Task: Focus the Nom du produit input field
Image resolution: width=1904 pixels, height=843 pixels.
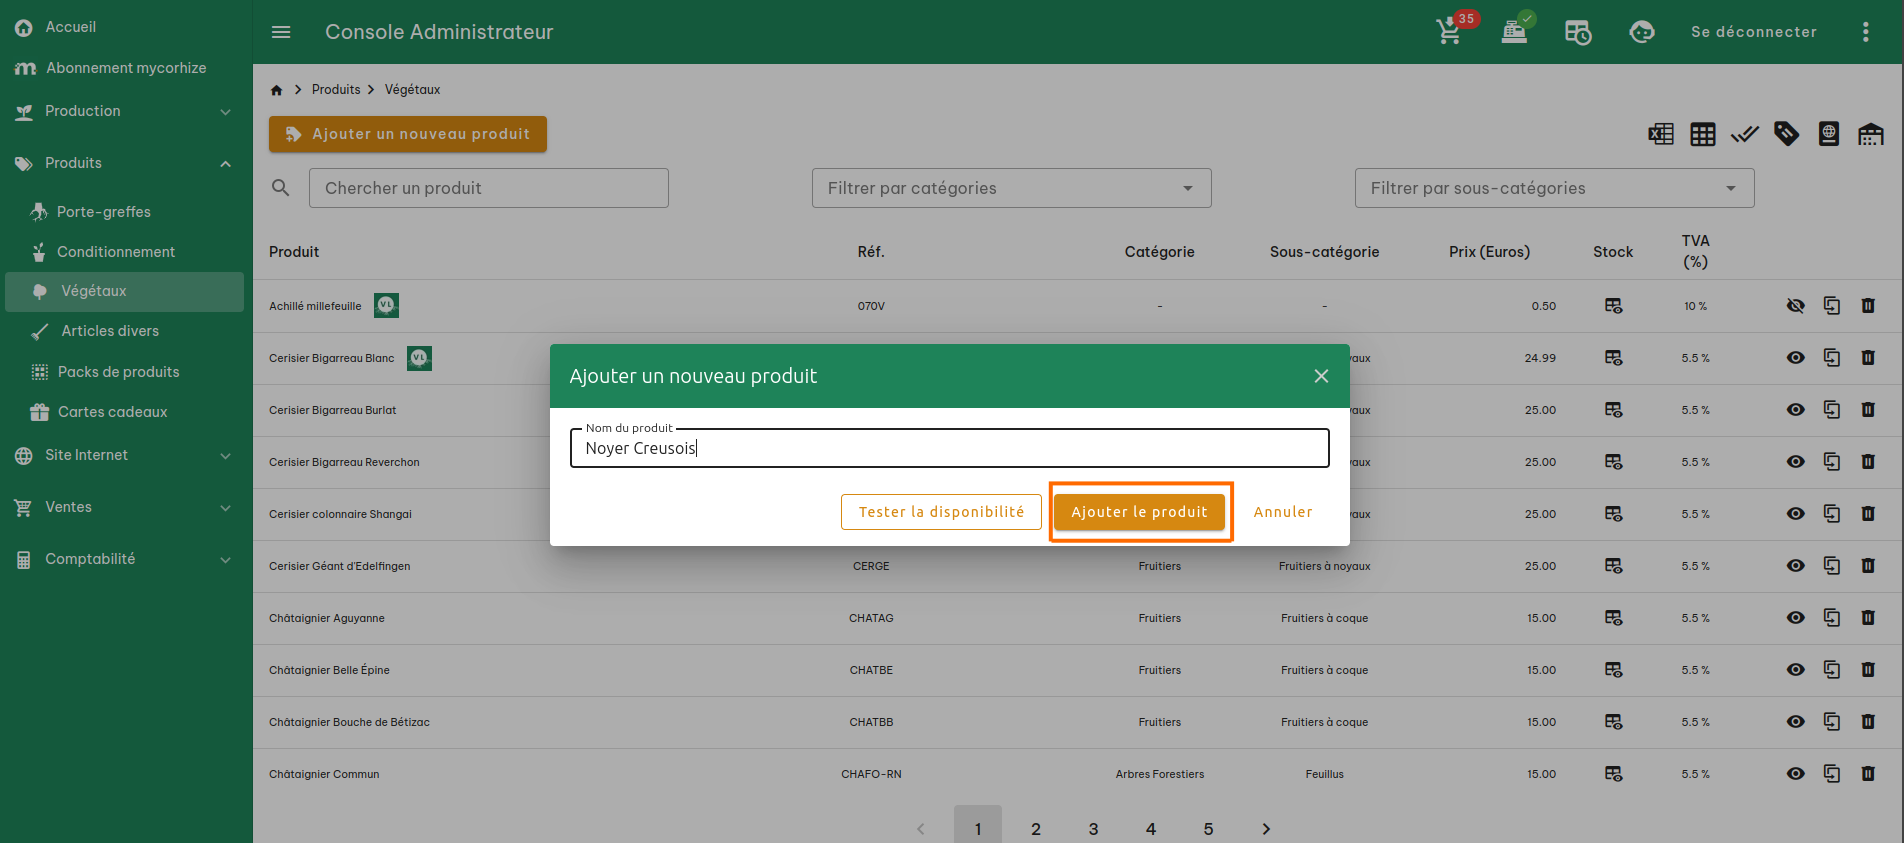Action: tap(950, 448)
